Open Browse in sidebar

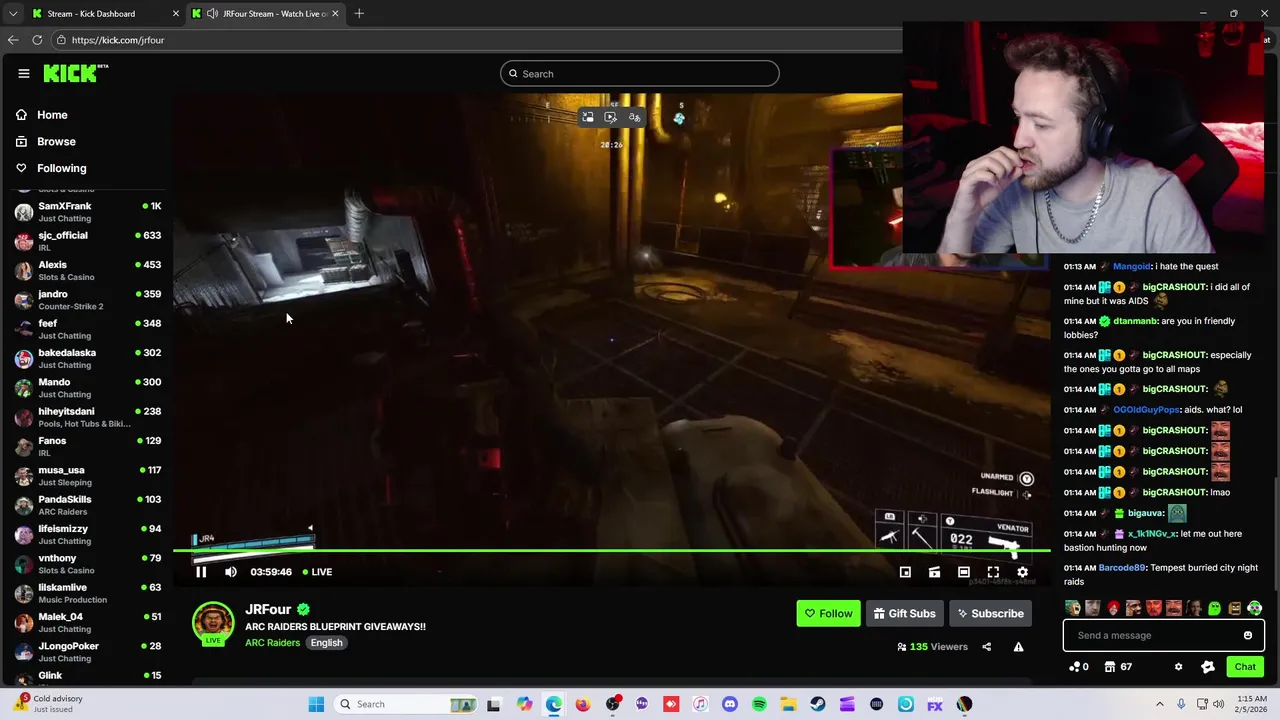(x=56, y=142)
